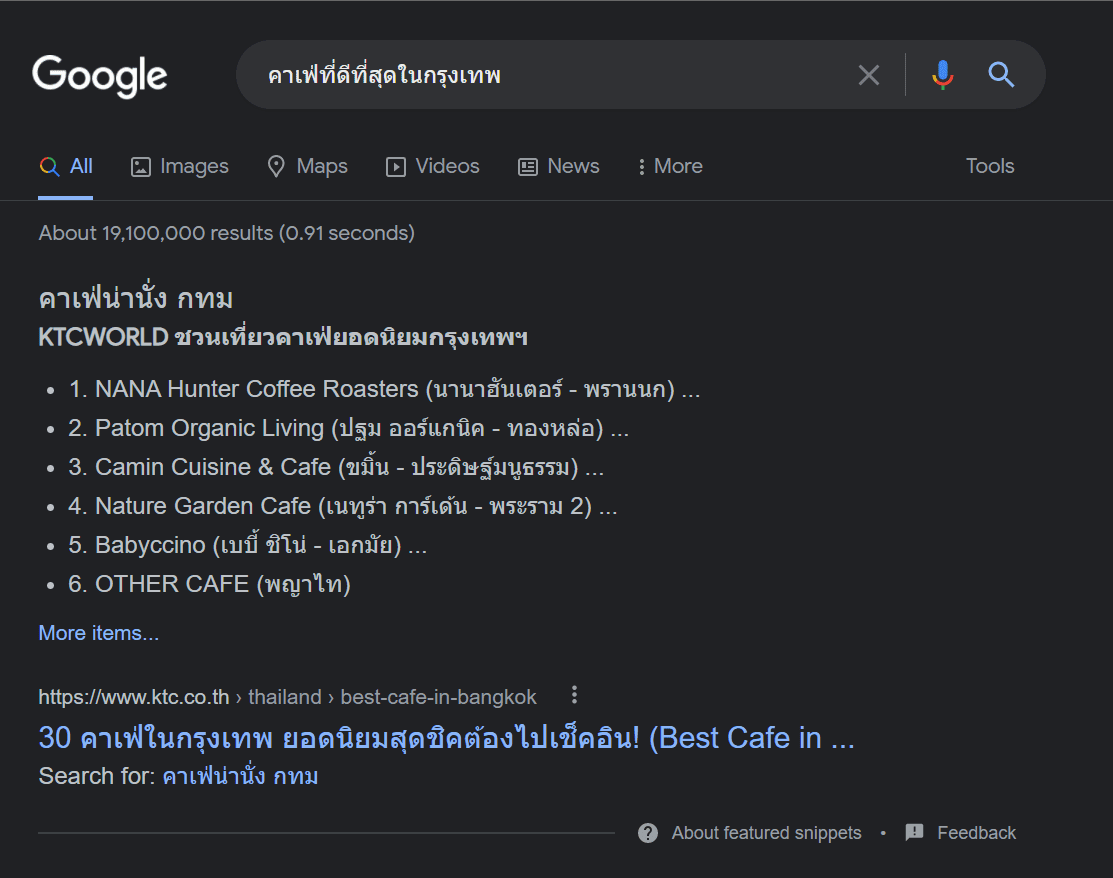
Task: Open the 30 คาเฟ่ในกรุงเทพ result title
Action: coord(446,738)
